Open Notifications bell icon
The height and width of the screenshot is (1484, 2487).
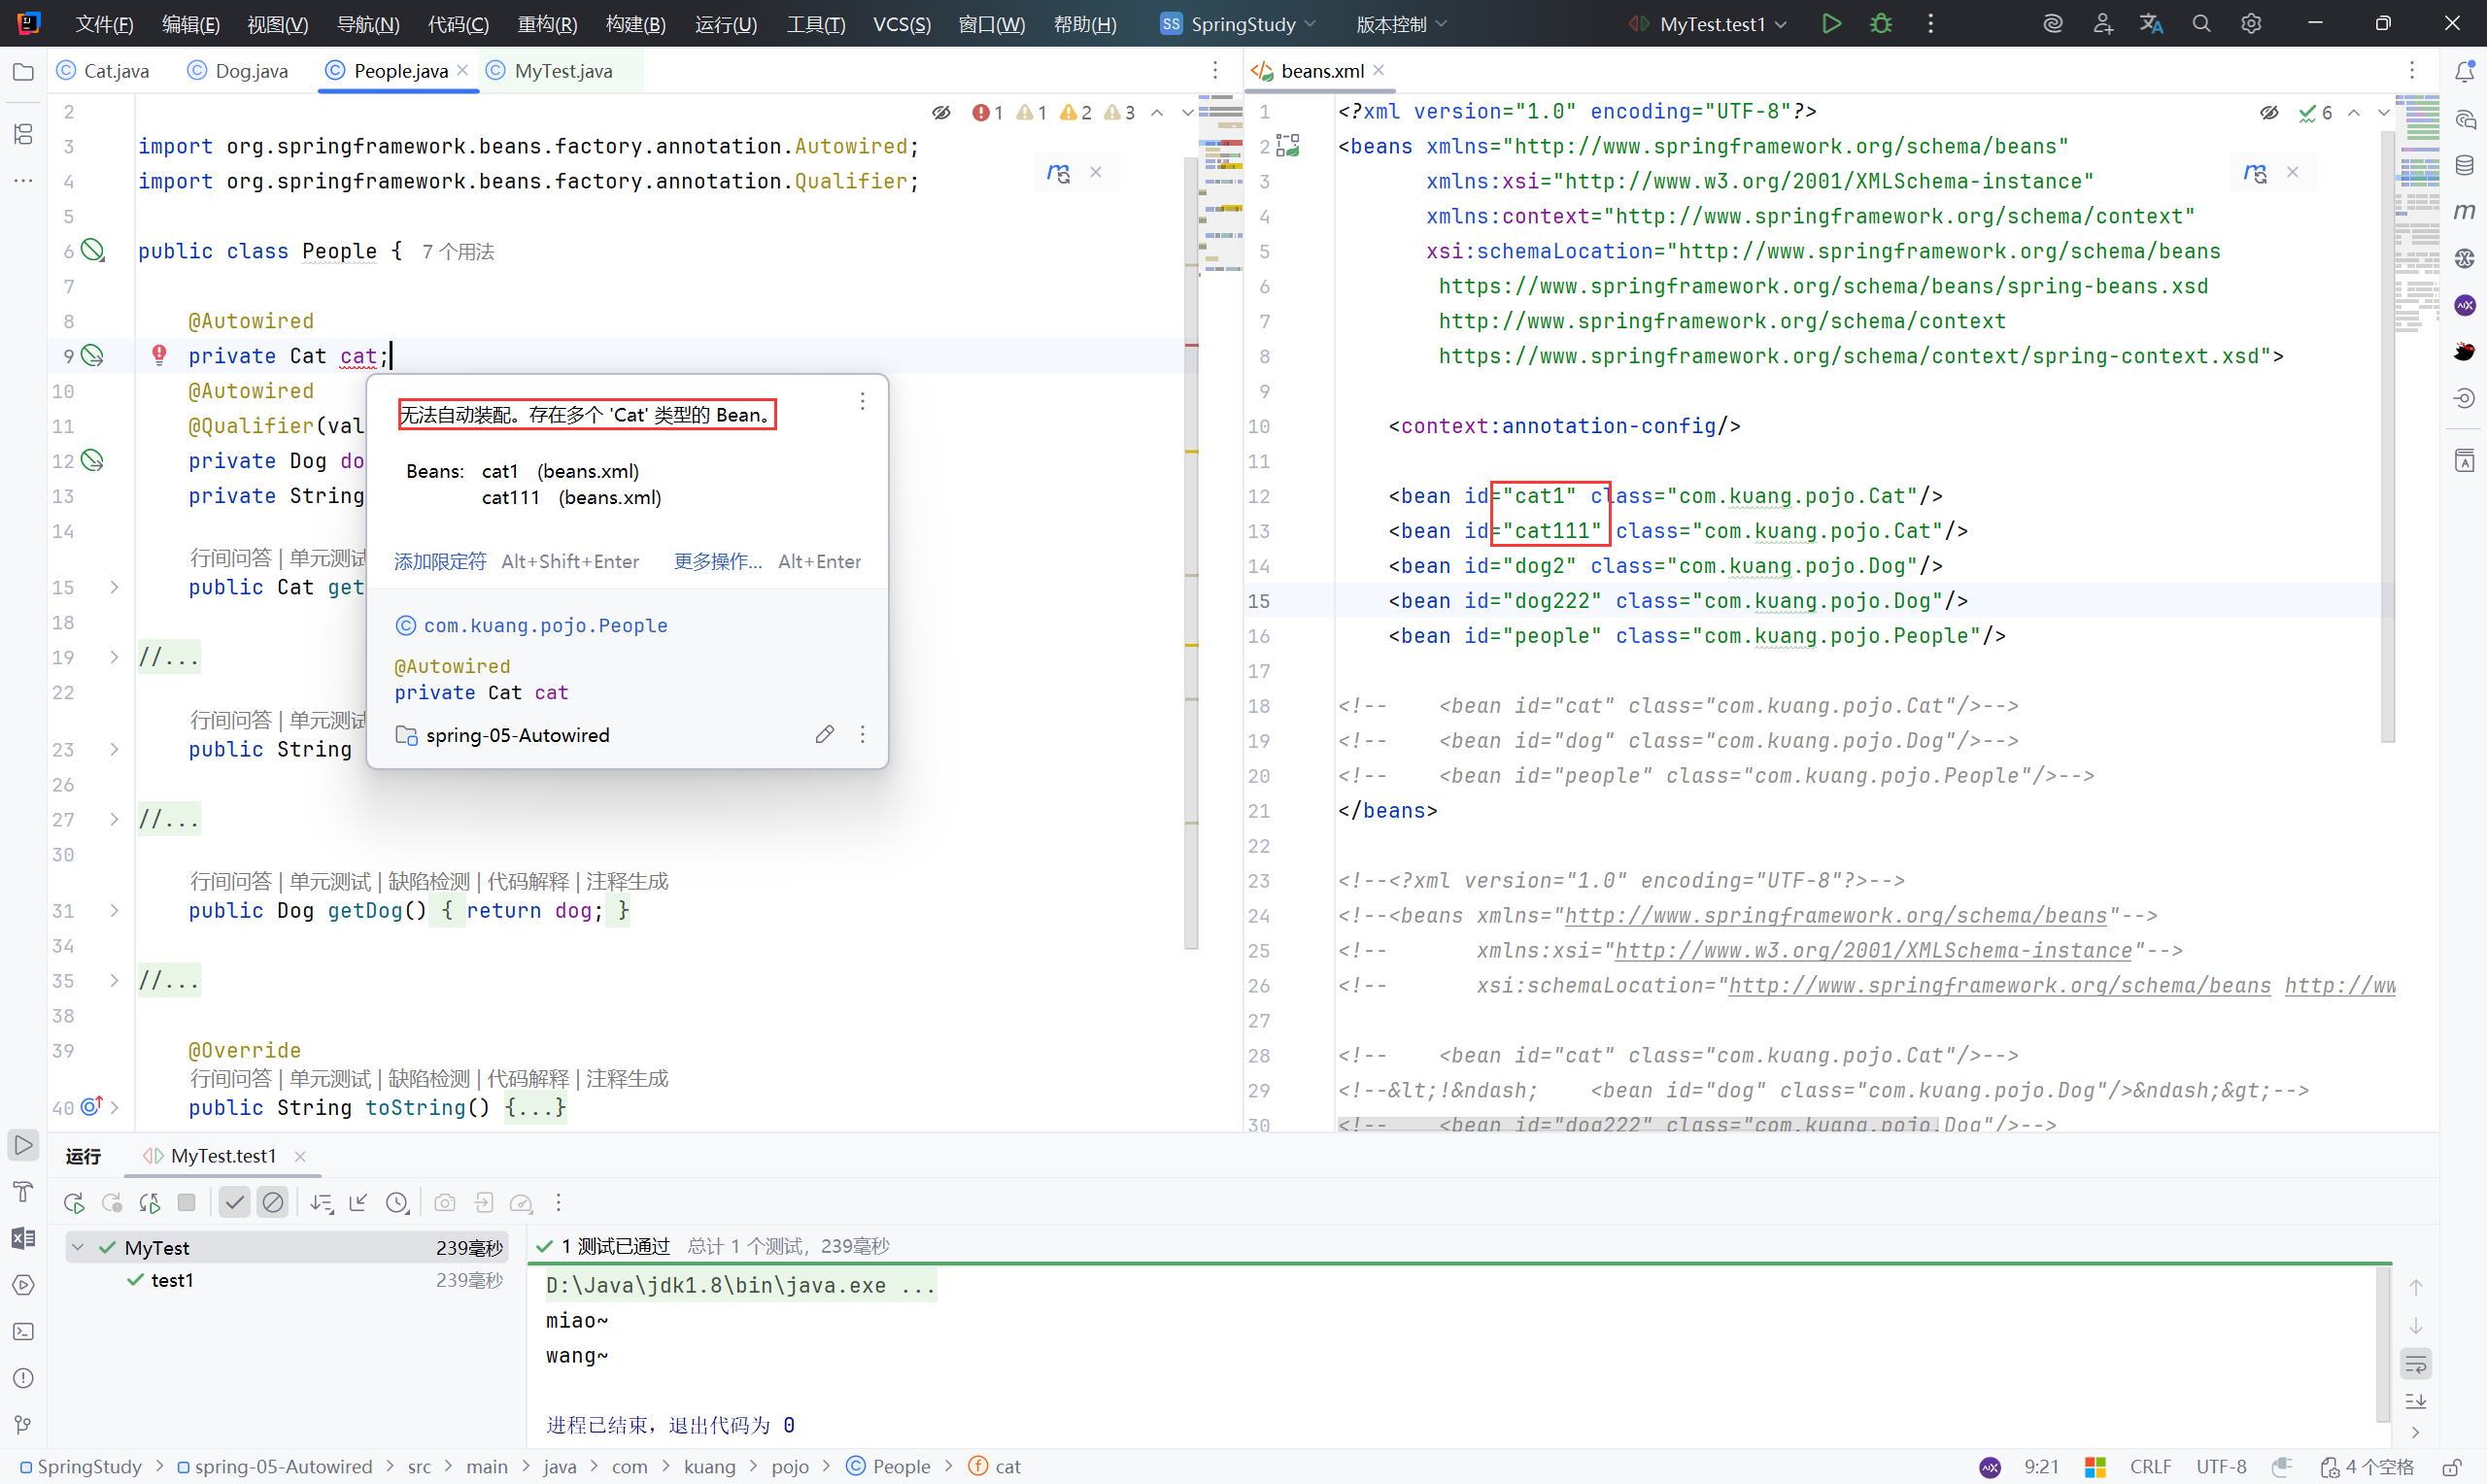coord(2464,72)
